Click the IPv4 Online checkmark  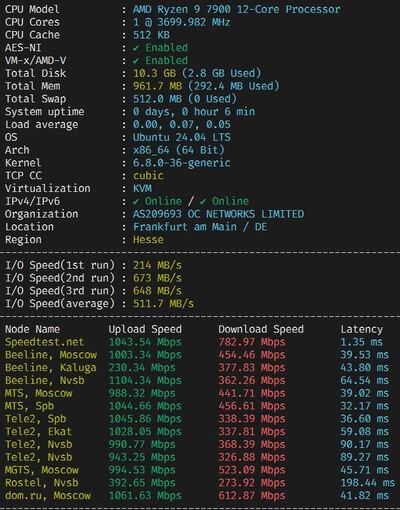pyautogui.click(x=136, y=201)
